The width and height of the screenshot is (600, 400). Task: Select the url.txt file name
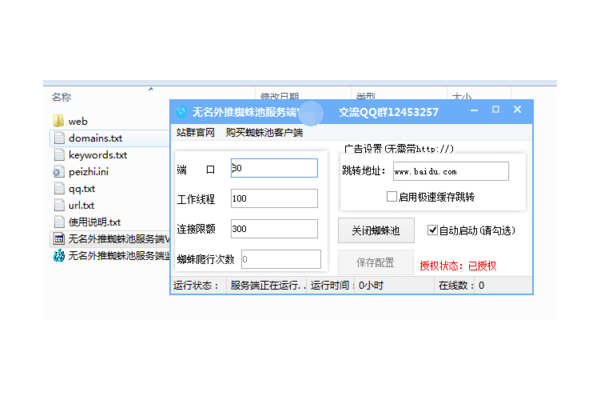point(81,206)
